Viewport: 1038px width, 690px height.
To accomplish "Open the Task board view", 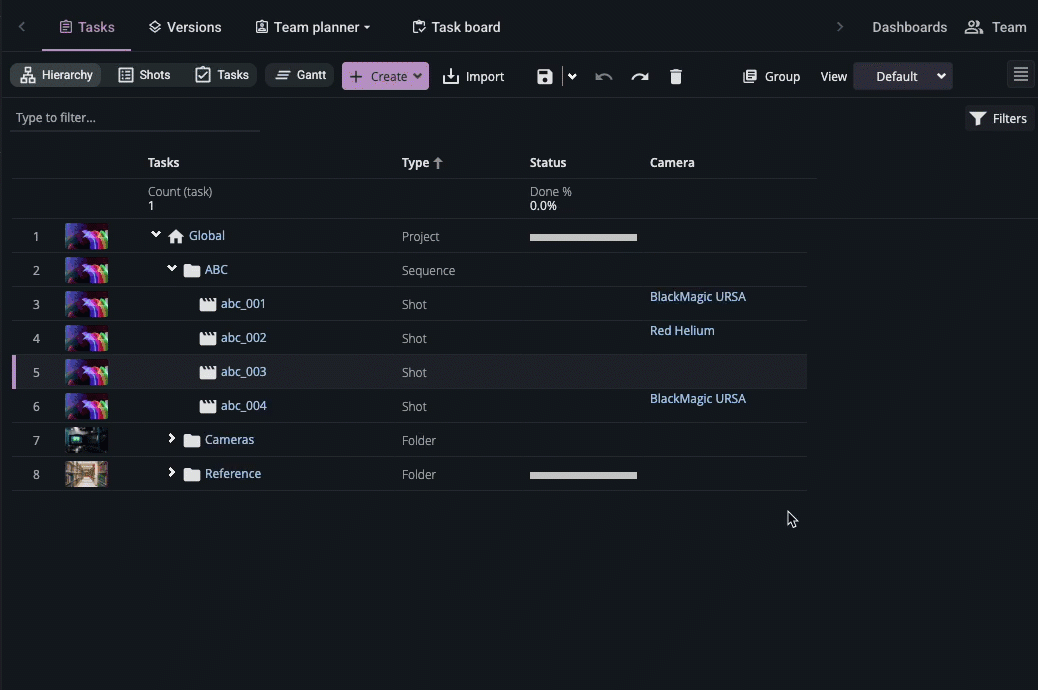I will pyautogui.click(x=456, y=27).
